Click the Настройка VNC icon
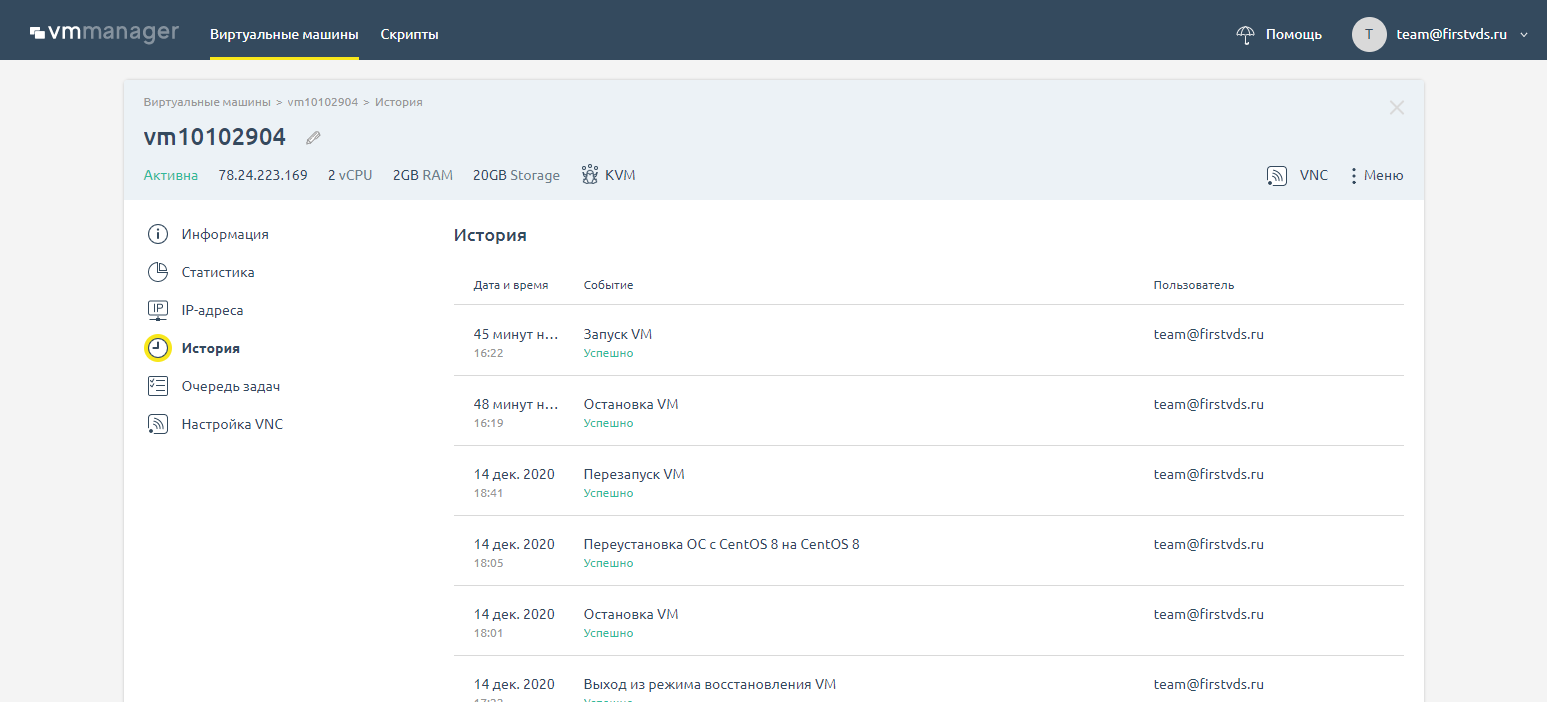Image resolution: width=1547 pixels, height=702 pixels. (x=158, y=424)
